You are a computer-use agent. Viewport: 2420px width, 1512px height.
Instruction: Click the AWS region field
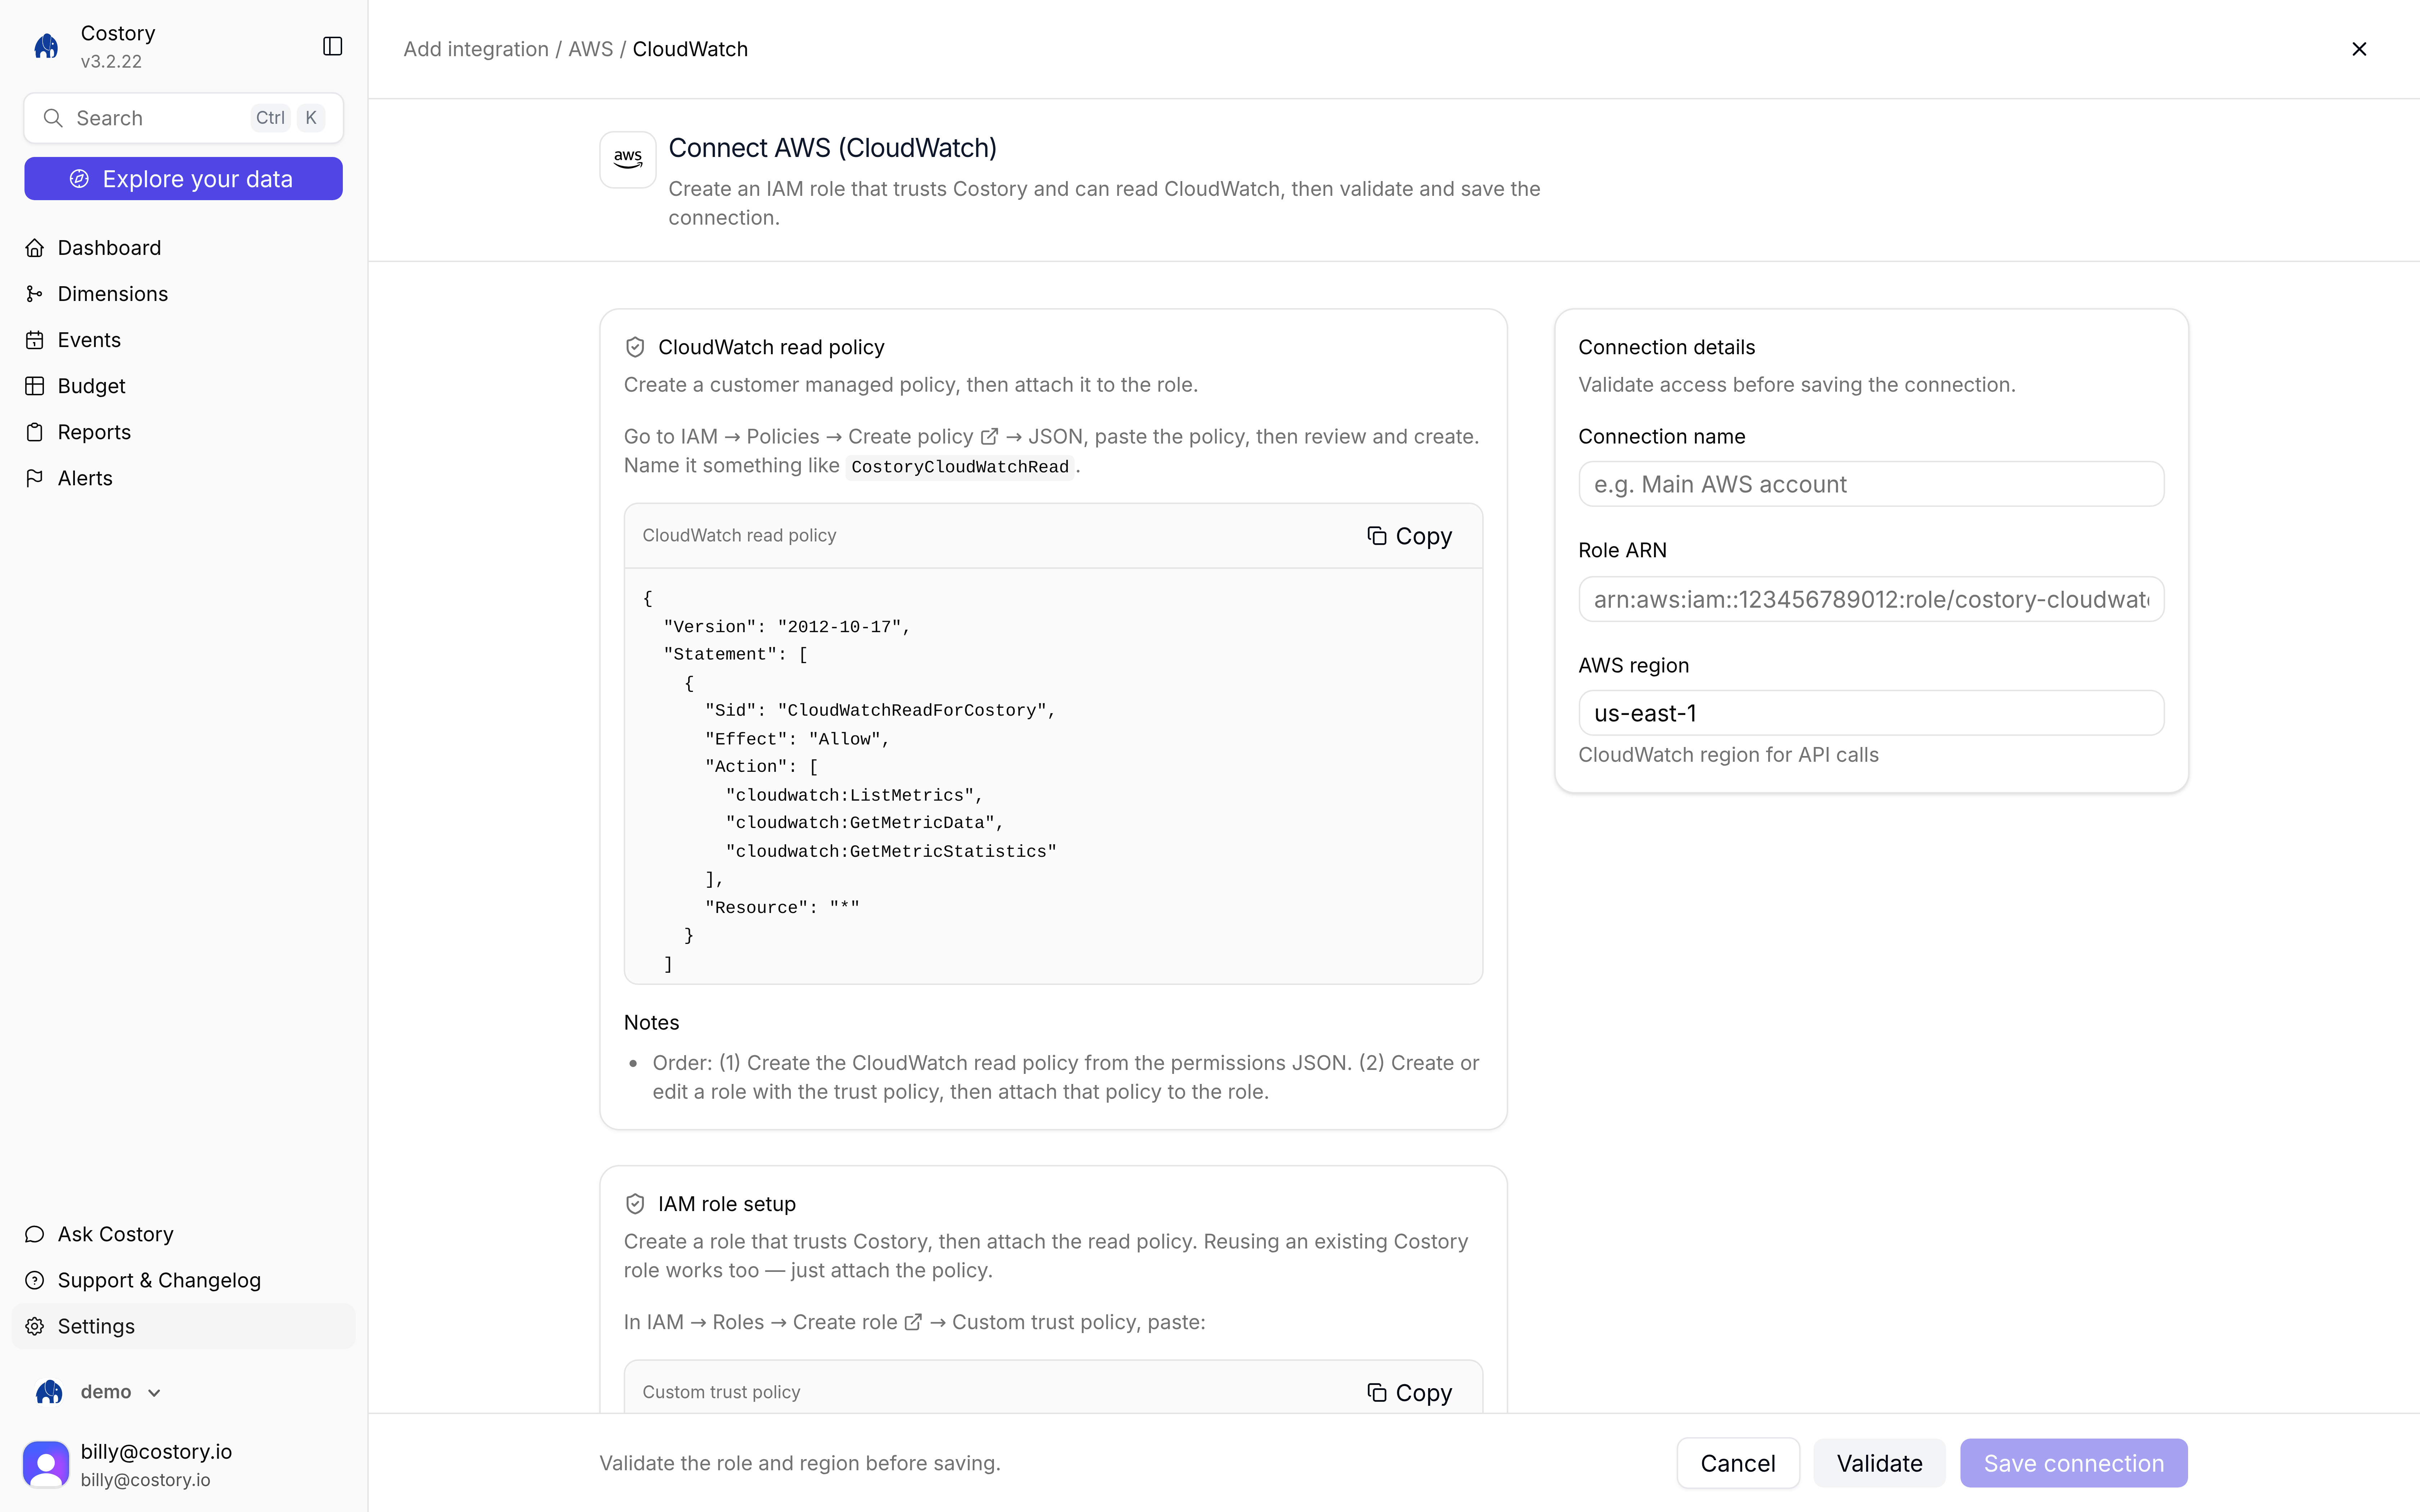click(x=1871, y=713)
